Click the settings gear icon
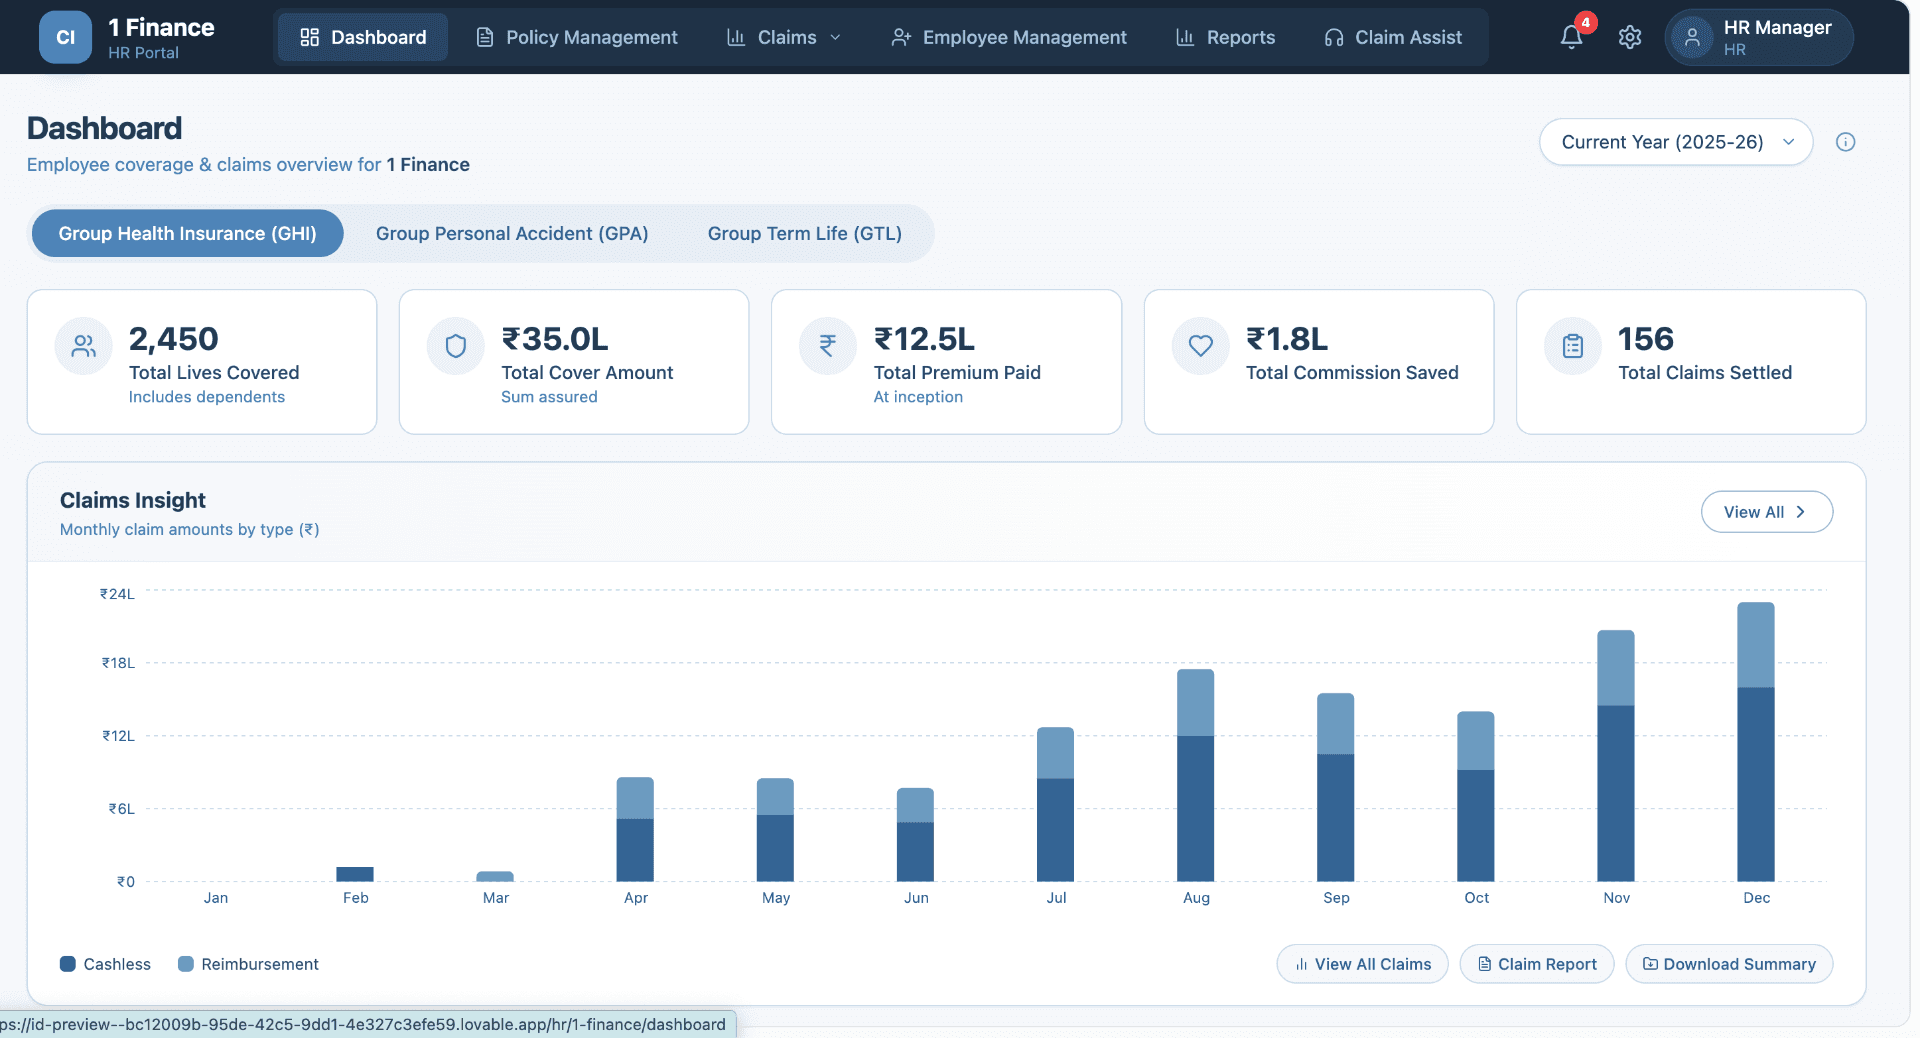The width and height of the screenshot is (1920, 1038). (1630, 38)
